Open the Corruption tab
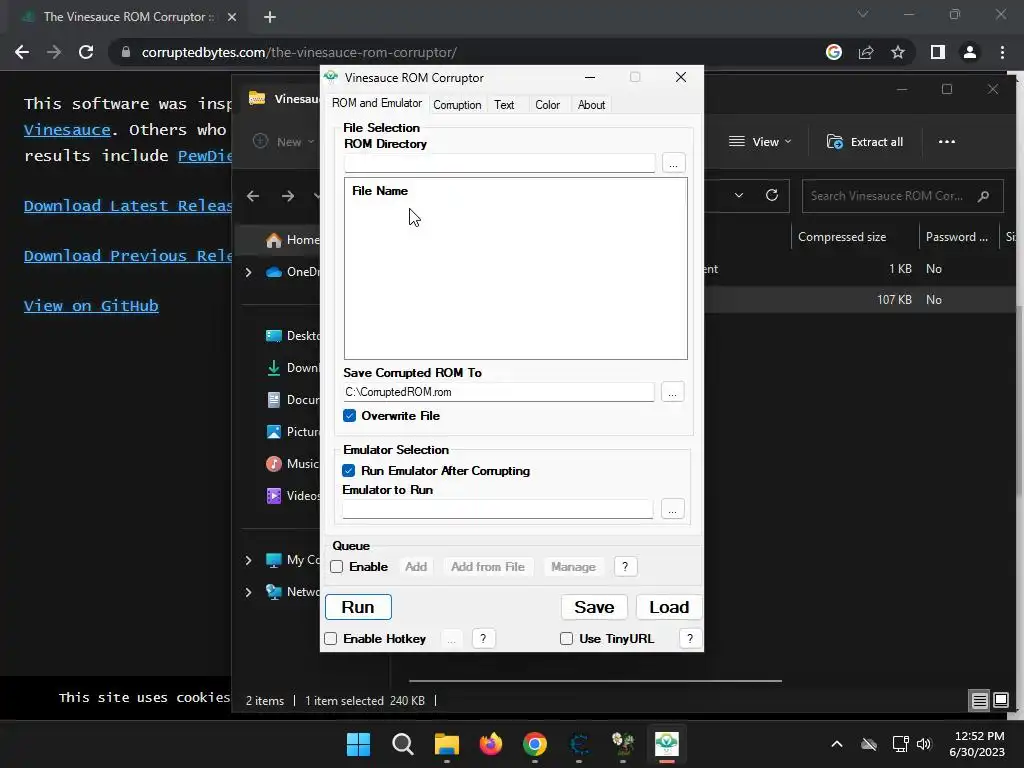Viewport: 1024px width, 768px height. 456,104
